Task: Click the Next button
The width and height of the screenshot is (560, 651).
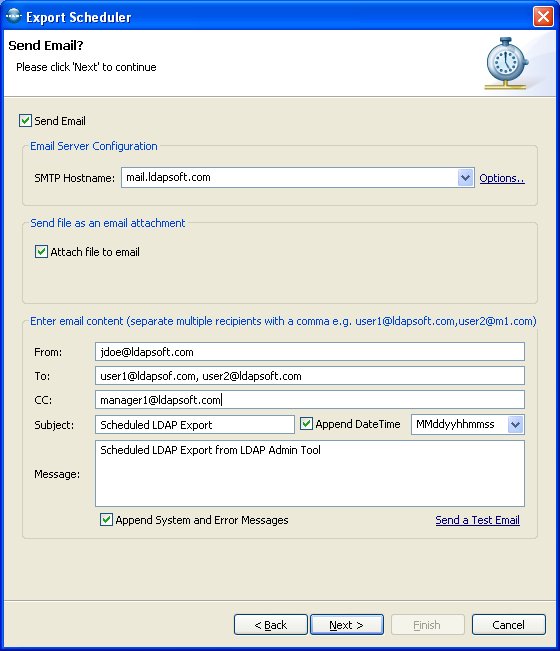Action: pos(347,624)
